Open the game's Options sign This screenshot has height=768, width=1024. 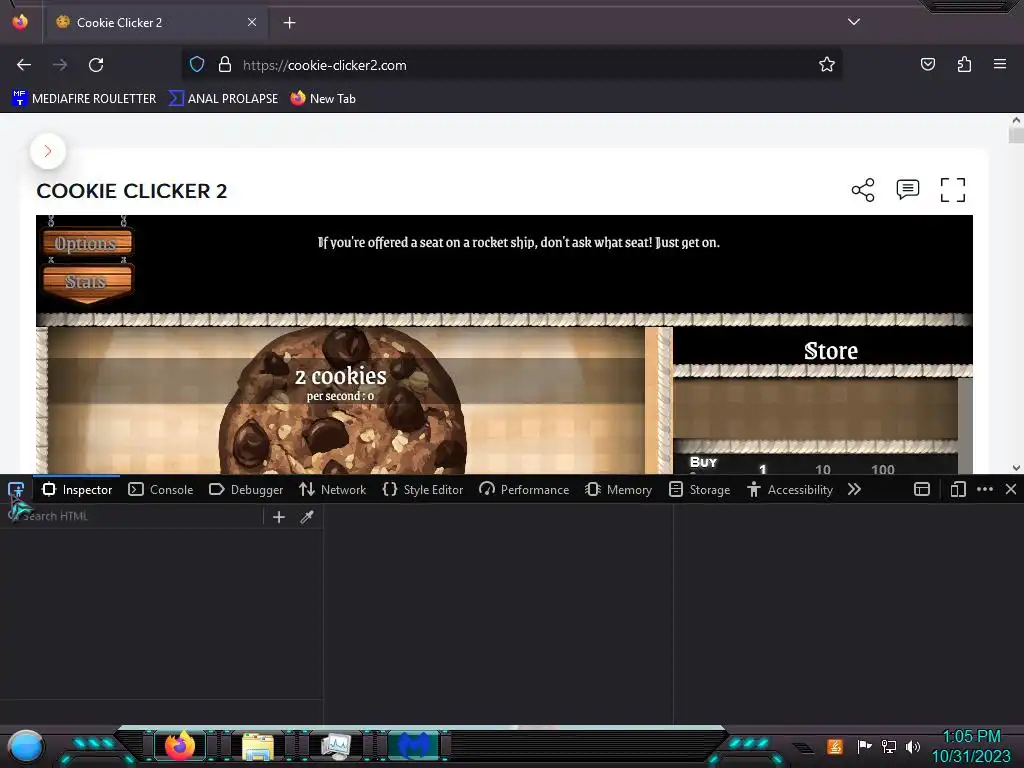[x=87, y=244]
